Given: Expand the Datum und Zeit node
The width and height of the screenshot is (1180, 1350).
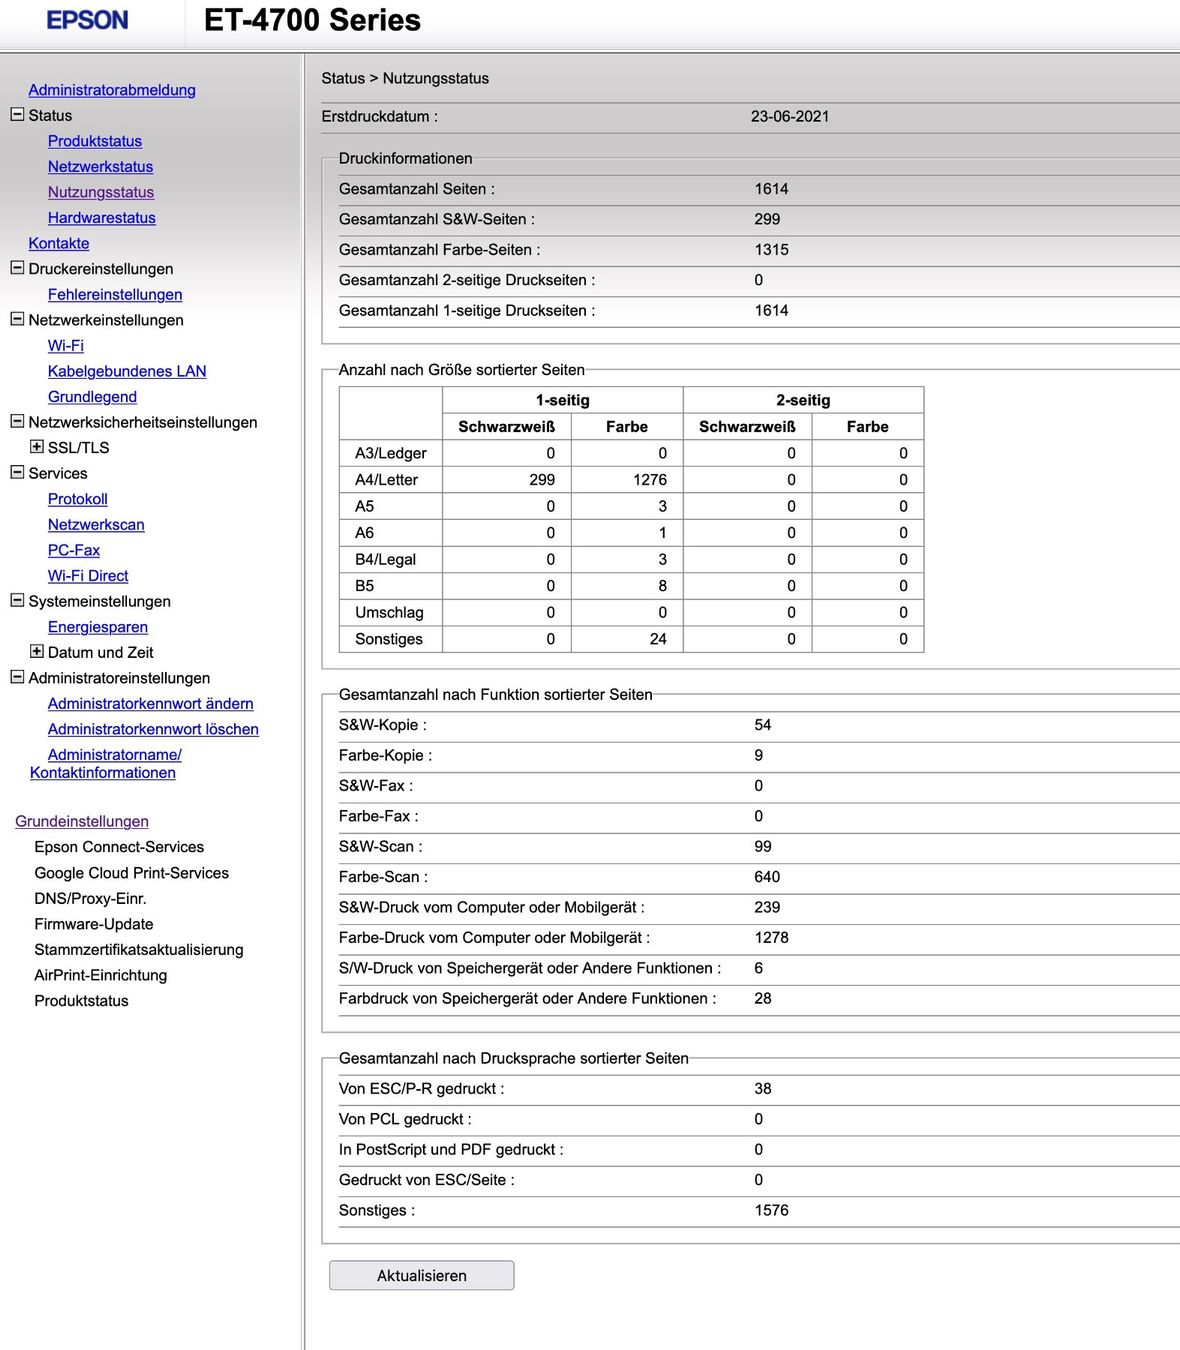Looking at the screenshot, I should pyautogui.click(x=37, y=651).
